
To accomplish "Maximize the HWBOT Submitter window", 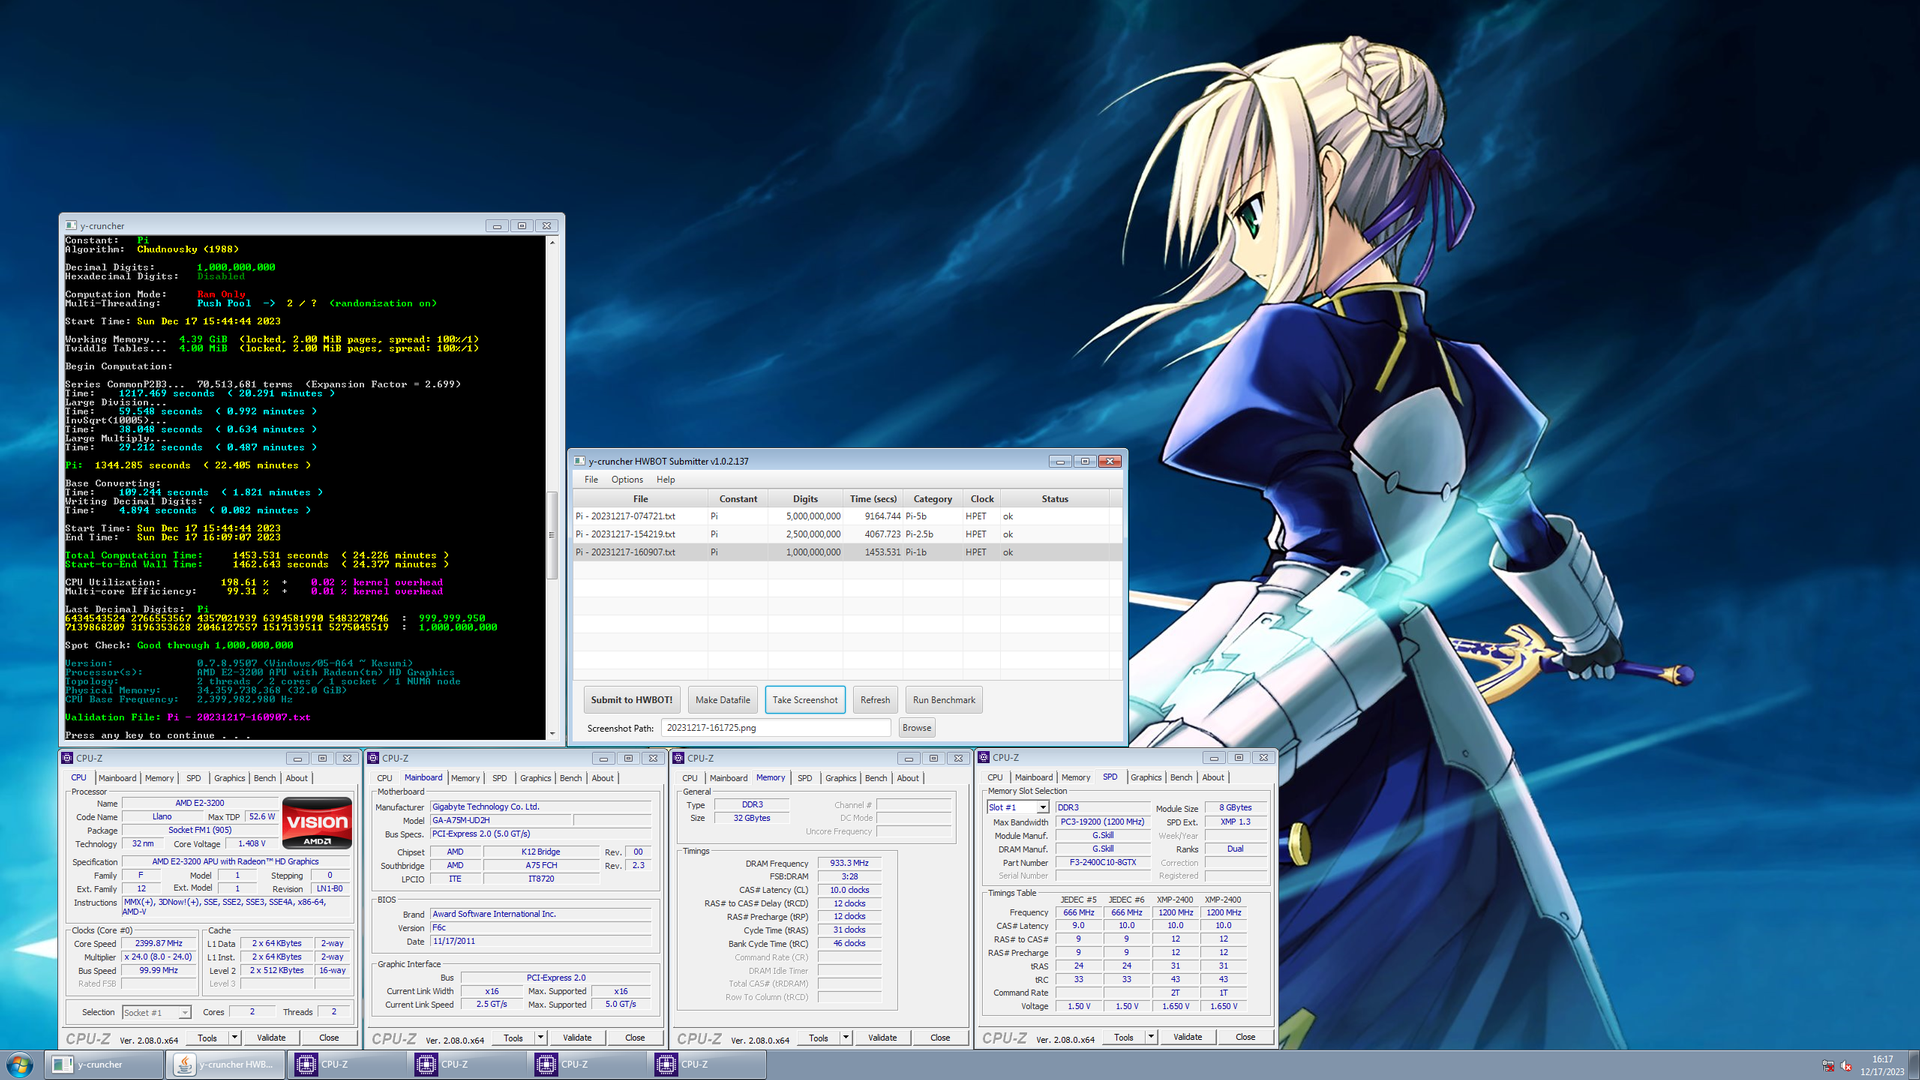I will click(1085, 461).
